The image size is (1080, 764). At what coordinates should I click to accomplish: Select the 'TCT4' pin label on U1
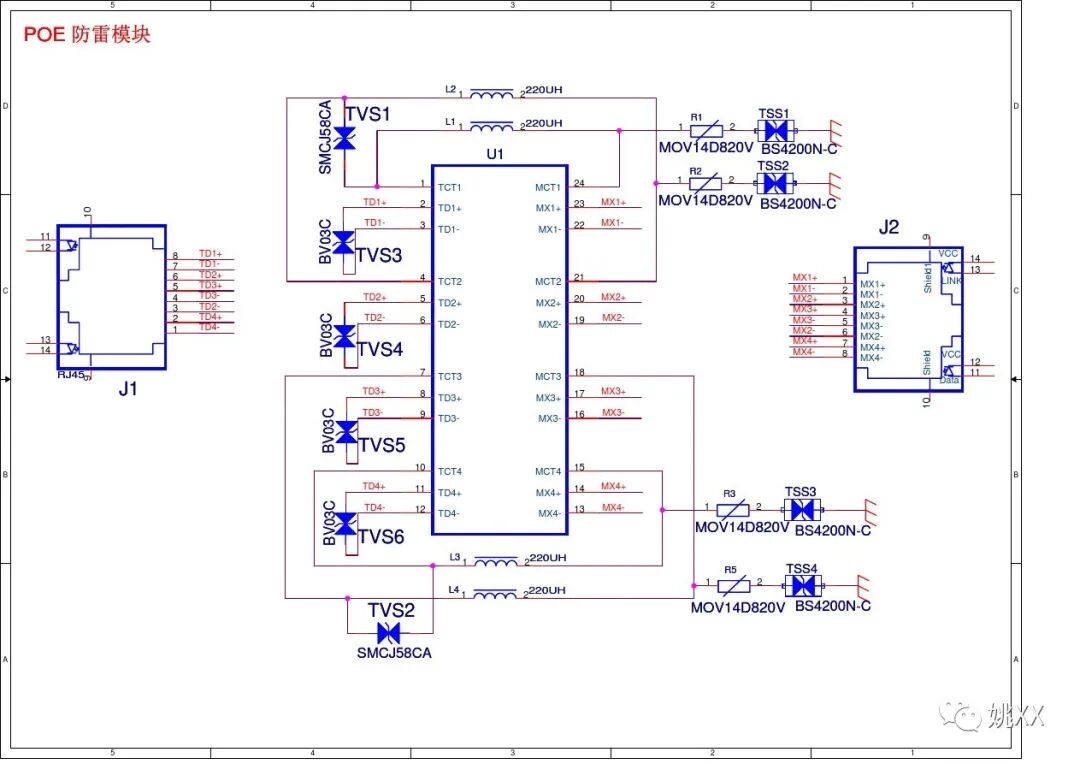tap(450, 472)
